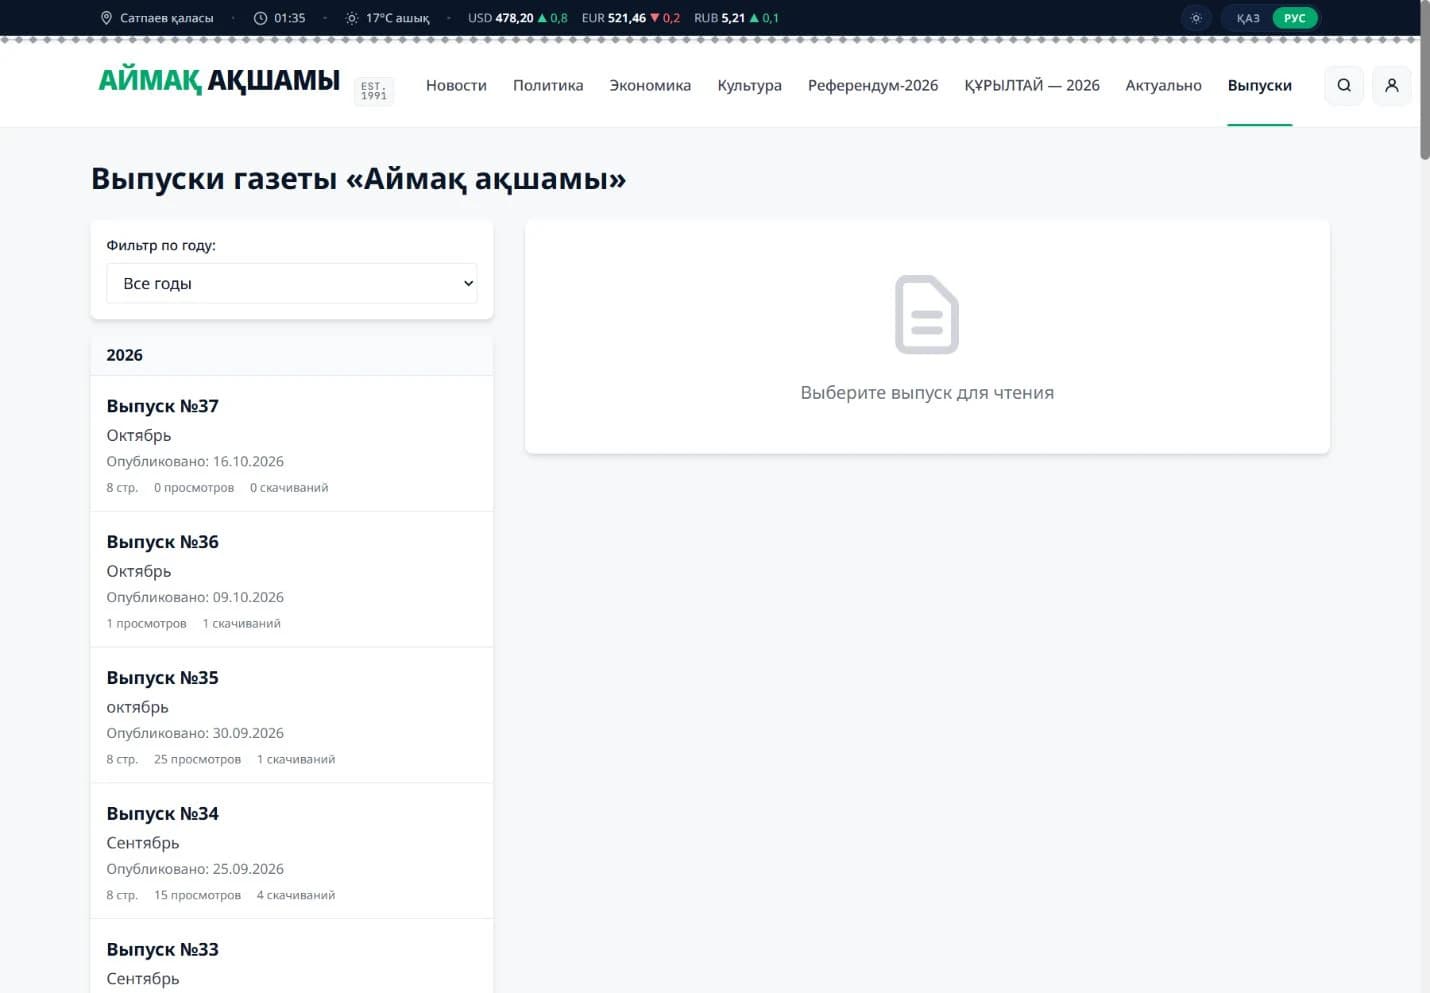Switch site language to ҚАЗ
The width and height of the screenshot is (1430, 993).
(1248, 18)
